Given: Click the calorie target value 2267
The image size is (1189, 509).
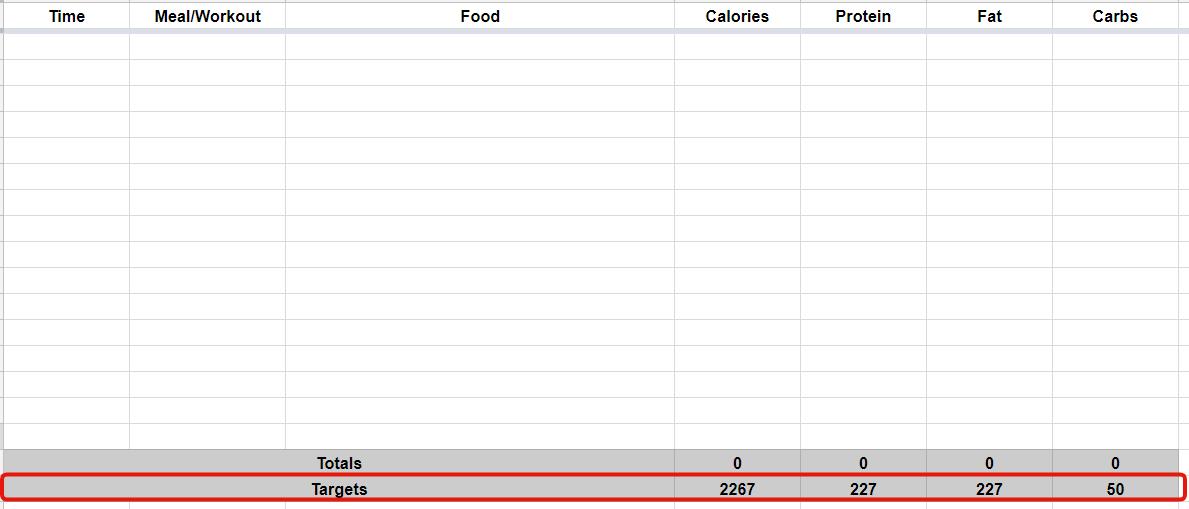Looking at the screenshot, I should [737, 489].
